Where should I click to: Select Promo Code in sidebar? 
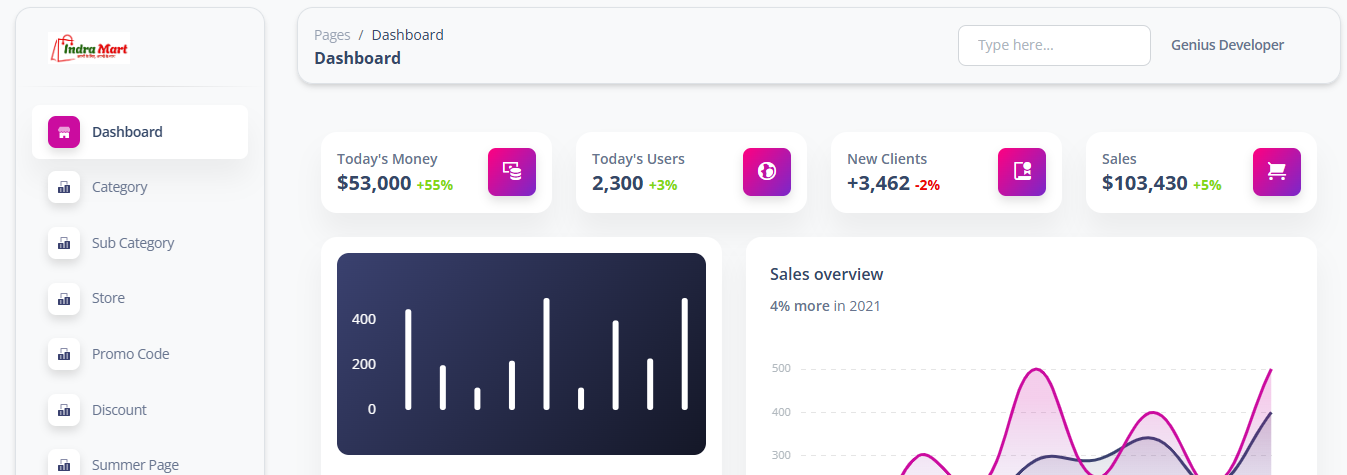pos(130,354)
